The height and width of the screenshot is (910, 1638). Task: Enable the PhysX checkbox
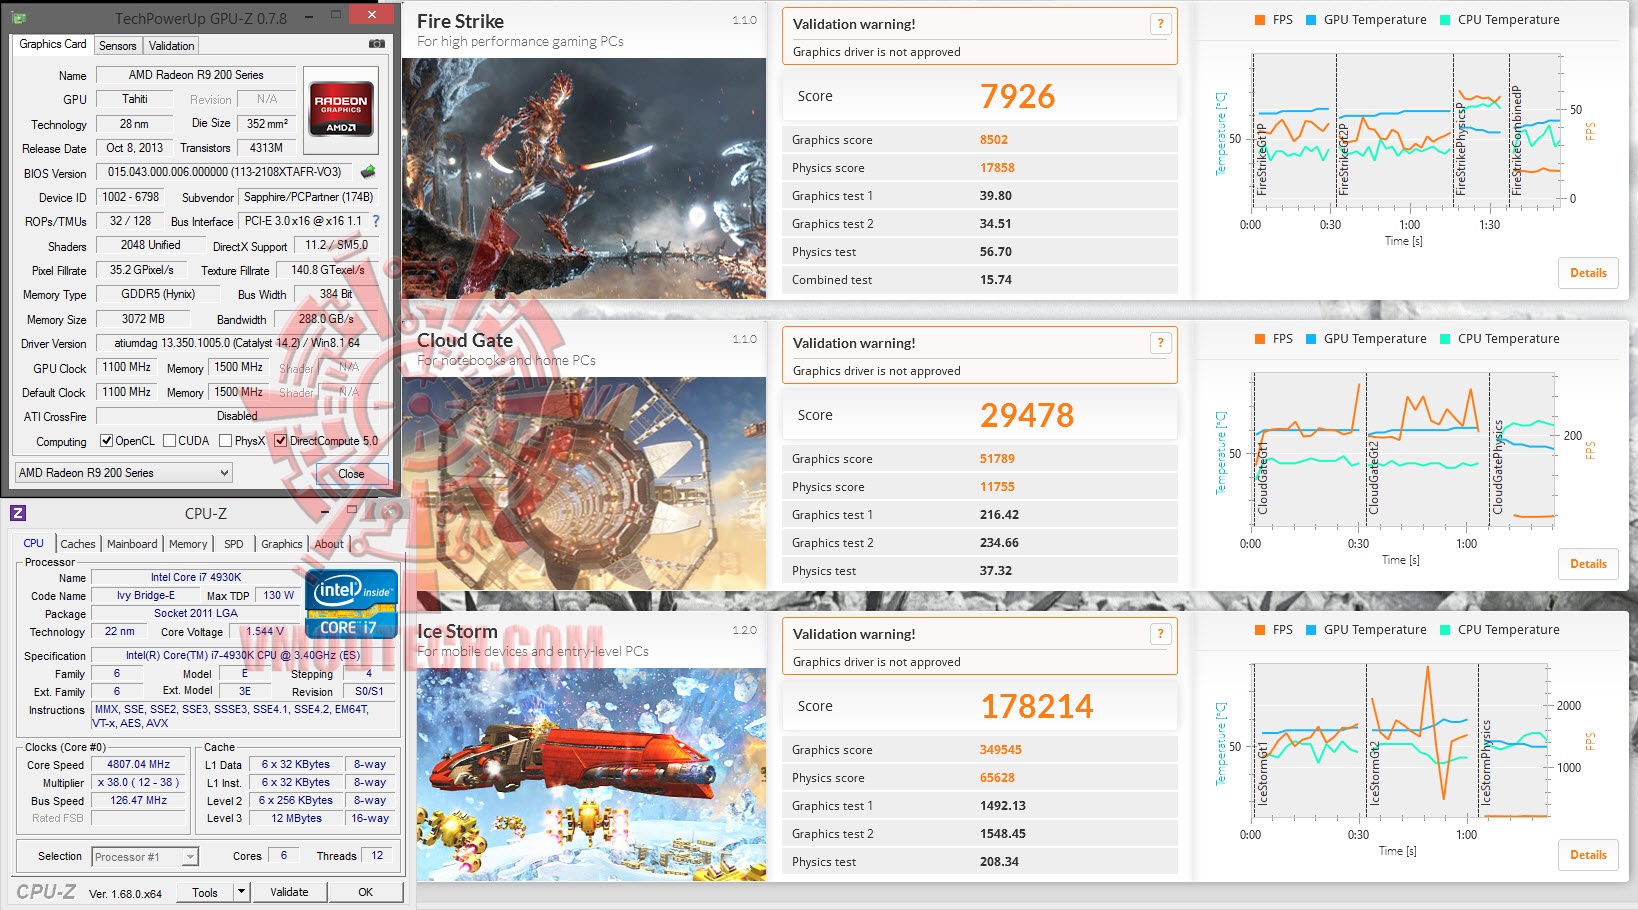226,441
